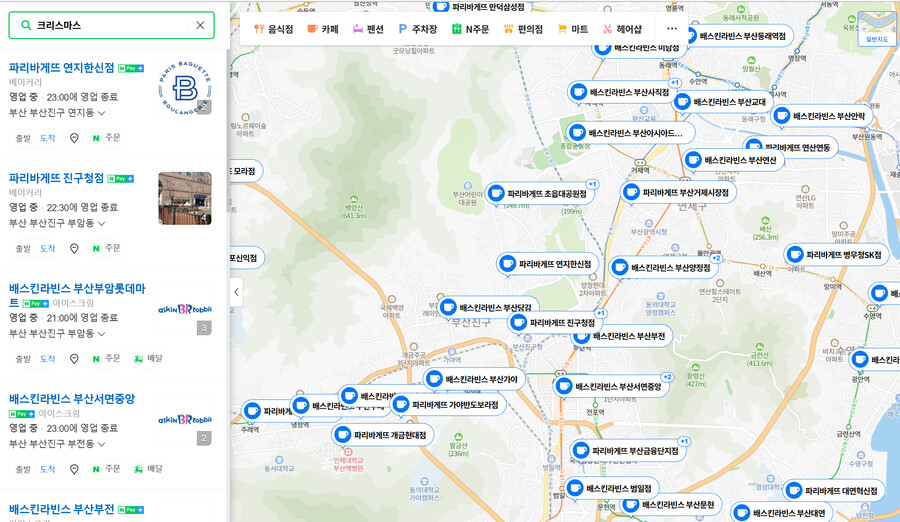The height and width of the screenshot is (522, 900).
Task: Click map marker 배스킨라빈스 부산아시아드
Action: pyautogui.click(x=630, y=133)
